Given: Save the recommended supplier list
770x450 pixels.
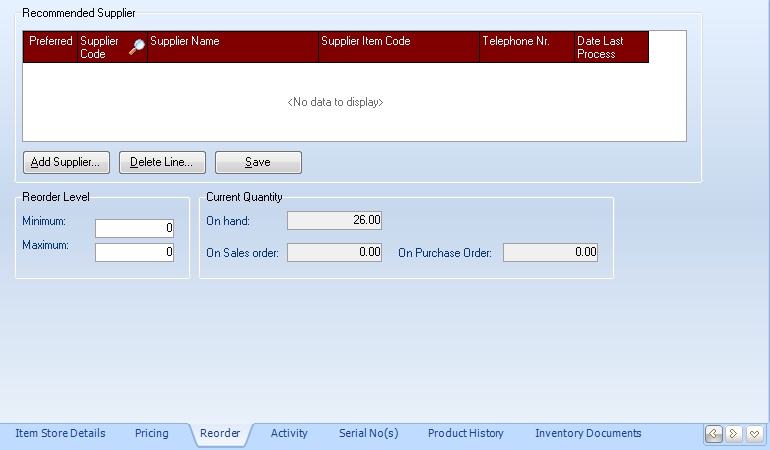Looking at the screenshot, I should pos(258,162).
